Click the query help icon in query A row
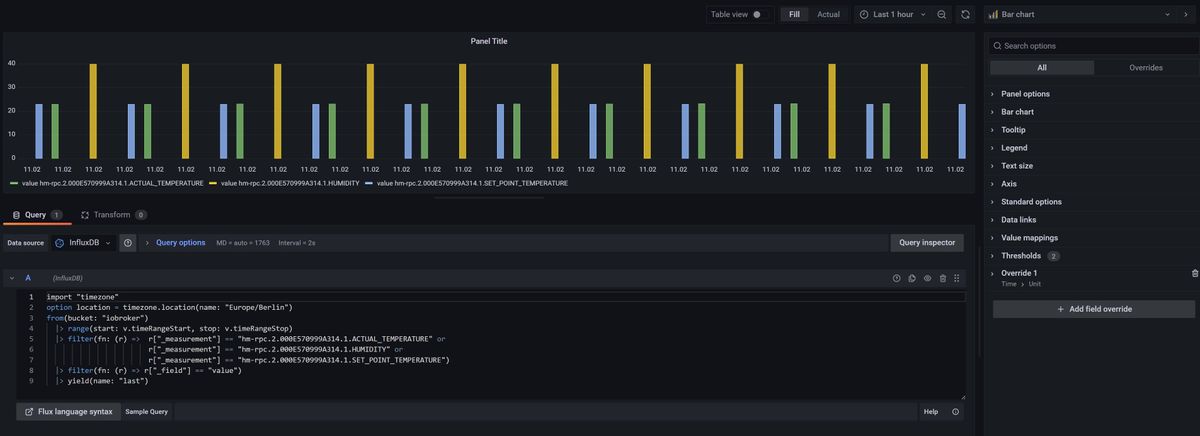The image size is (1200, 436). point(896,278)
